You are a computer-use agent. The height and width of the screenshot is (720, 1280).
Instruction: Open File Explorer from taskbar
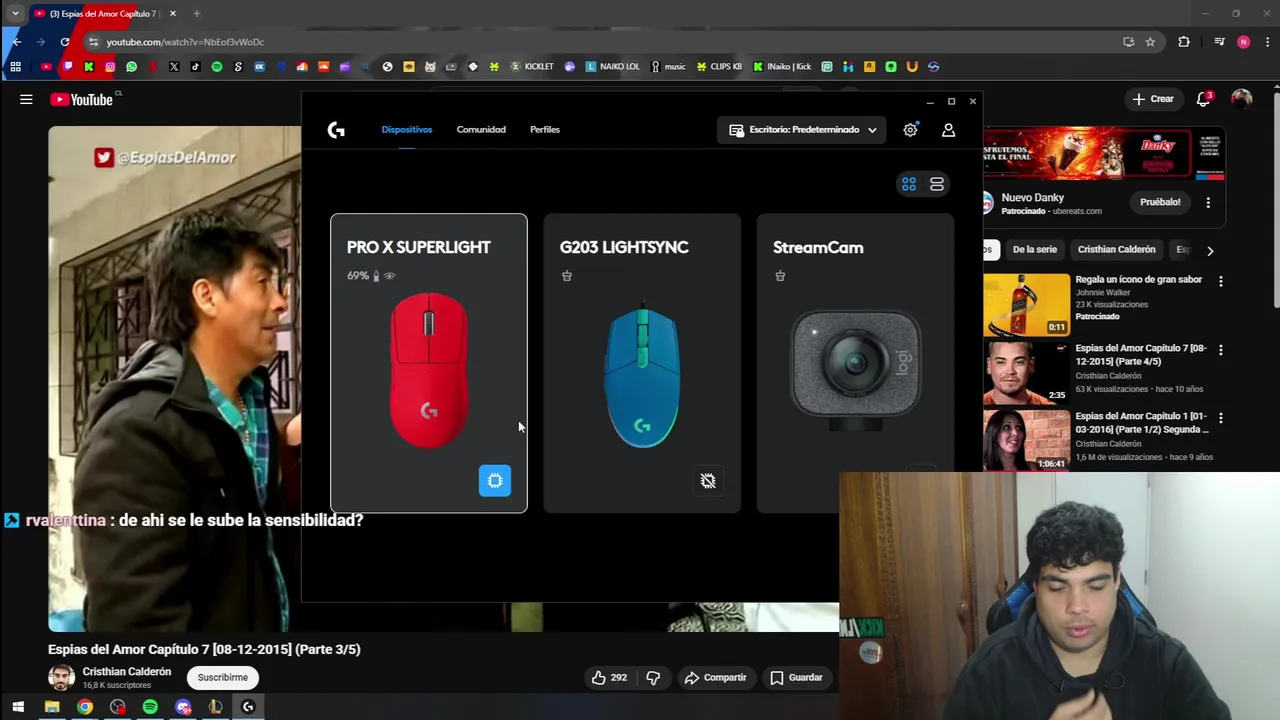52,707
